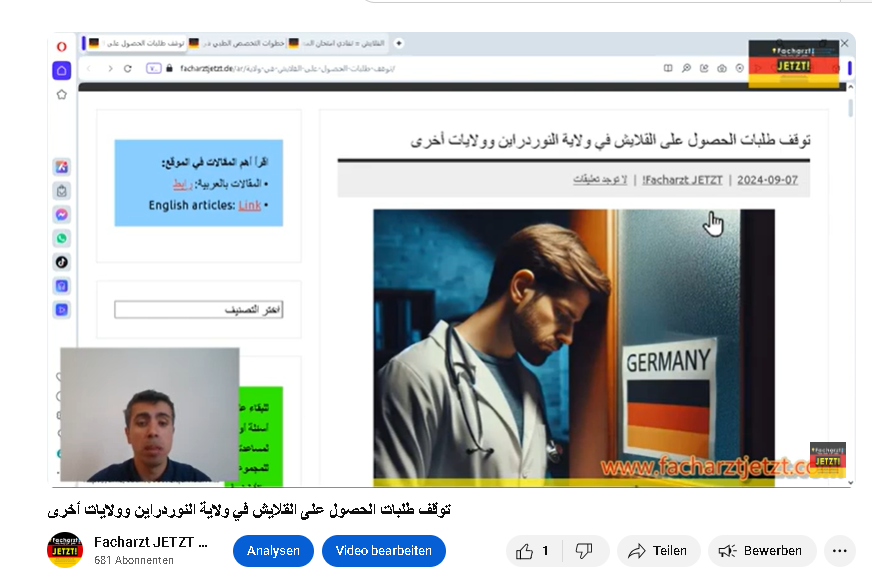Click the 2024-09-07 date link
The height and width of the screenshot is (580, 872).
point(767,180)
